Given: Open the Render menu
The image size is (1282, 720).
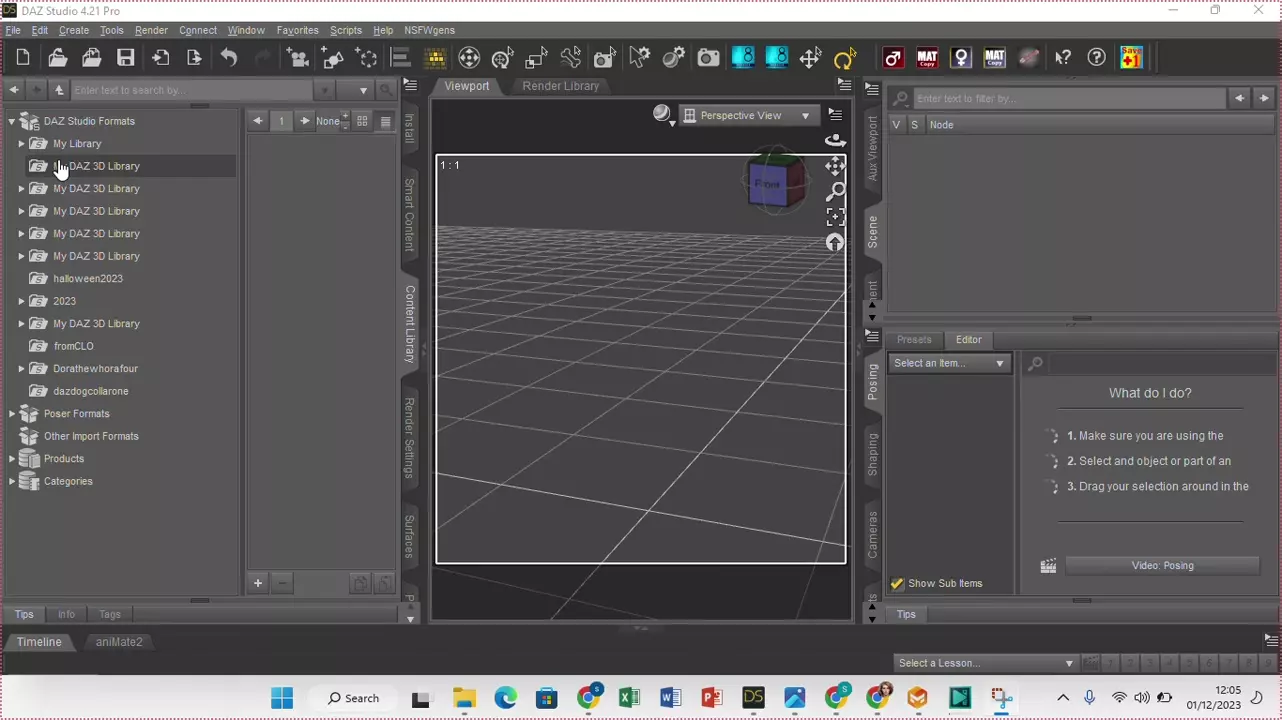Looking at the screenshot, I should pos(151,31).
